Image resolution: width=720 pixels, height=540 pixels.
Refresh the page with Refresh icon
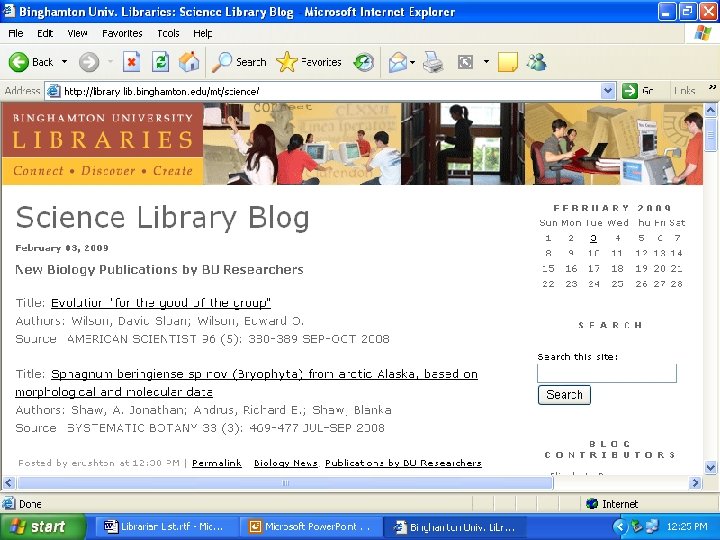click(x=160, y=62)
